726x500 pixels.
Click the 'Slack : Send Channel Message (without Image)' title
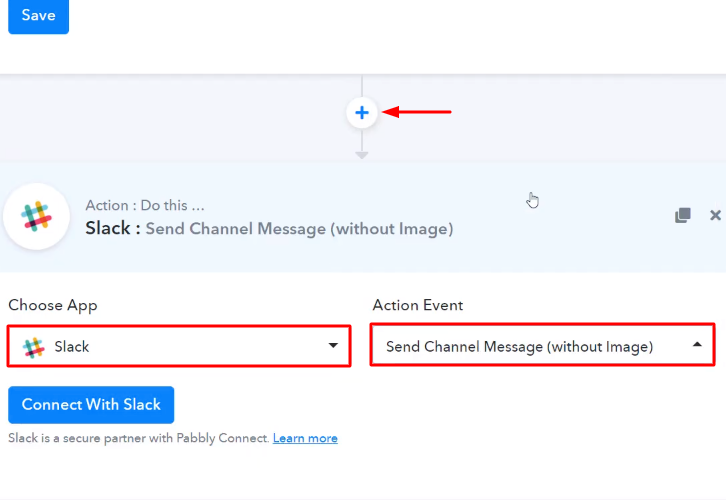click(x=269, y=229)
